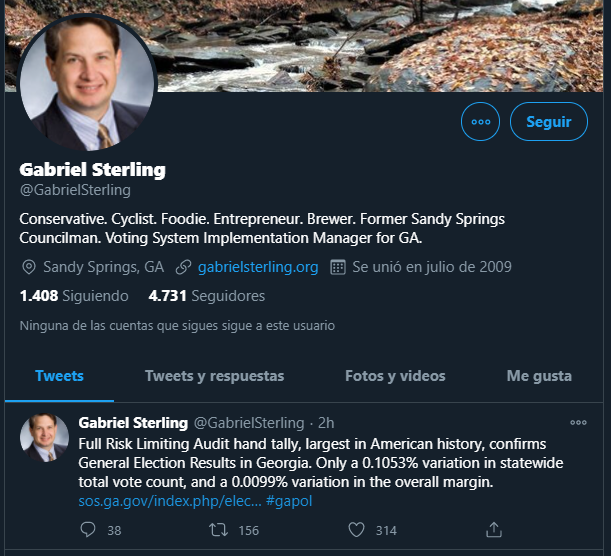611x556 pixels.
Task: Switch to Tweets y respuestas tab
Action: tap(214, 376)
